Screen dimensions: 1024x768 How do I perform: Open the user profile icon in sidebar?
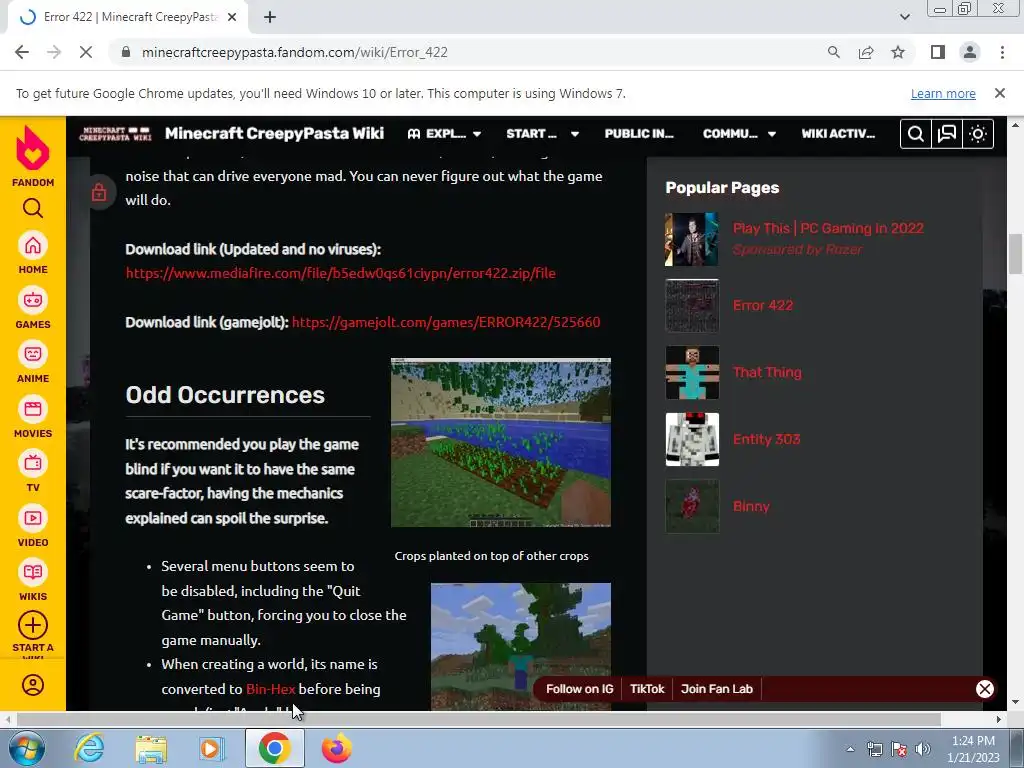click(33, 685)
